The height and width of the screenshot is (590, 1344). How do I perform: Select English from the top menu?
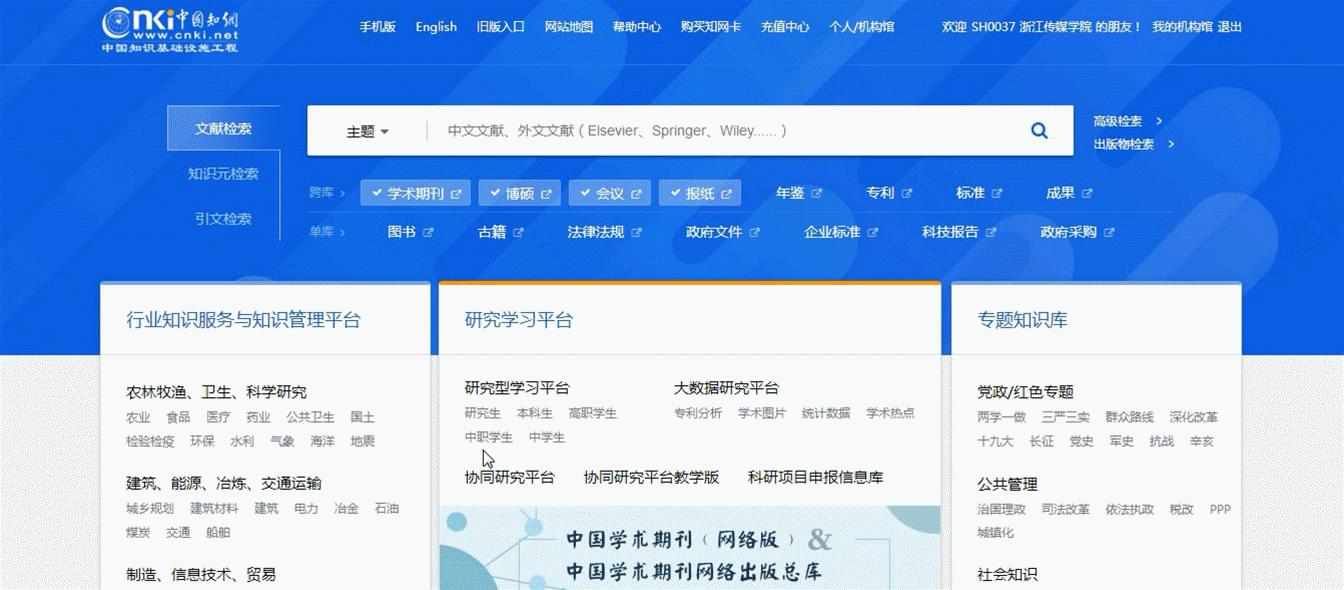[436, 27]
